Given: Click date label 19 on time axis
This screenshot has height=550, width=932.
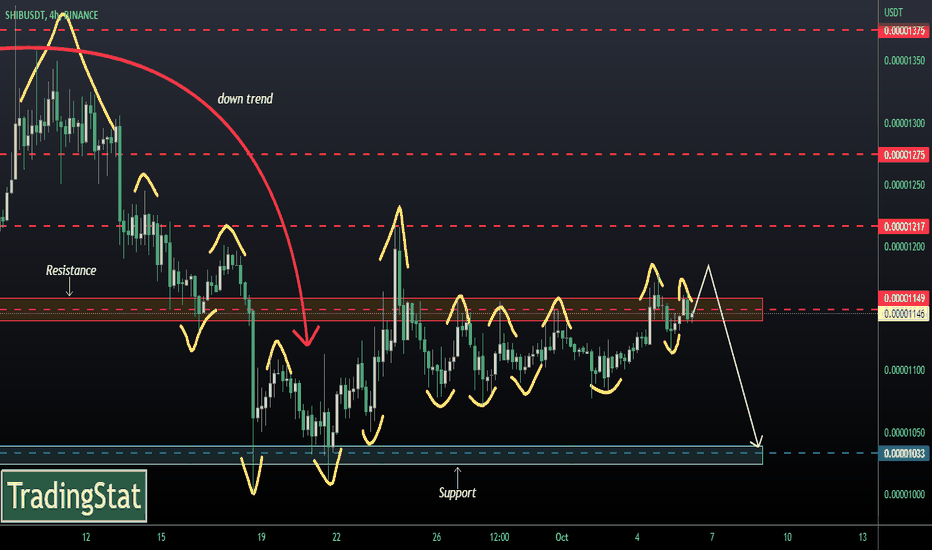Looking at the screenshot, I should coord(261,538).
